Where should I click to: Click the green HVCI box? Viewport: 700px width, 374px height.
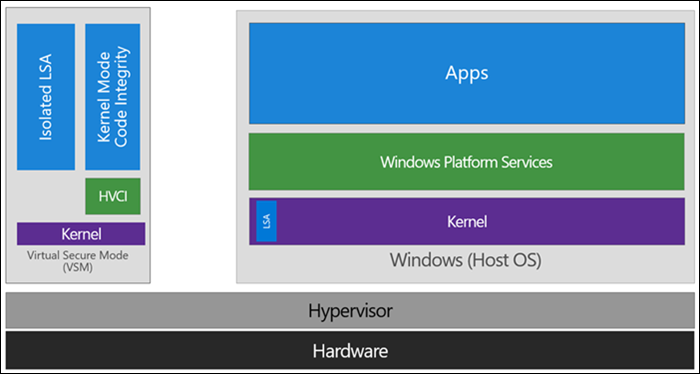pyautogui.click(x=113, y=196)
